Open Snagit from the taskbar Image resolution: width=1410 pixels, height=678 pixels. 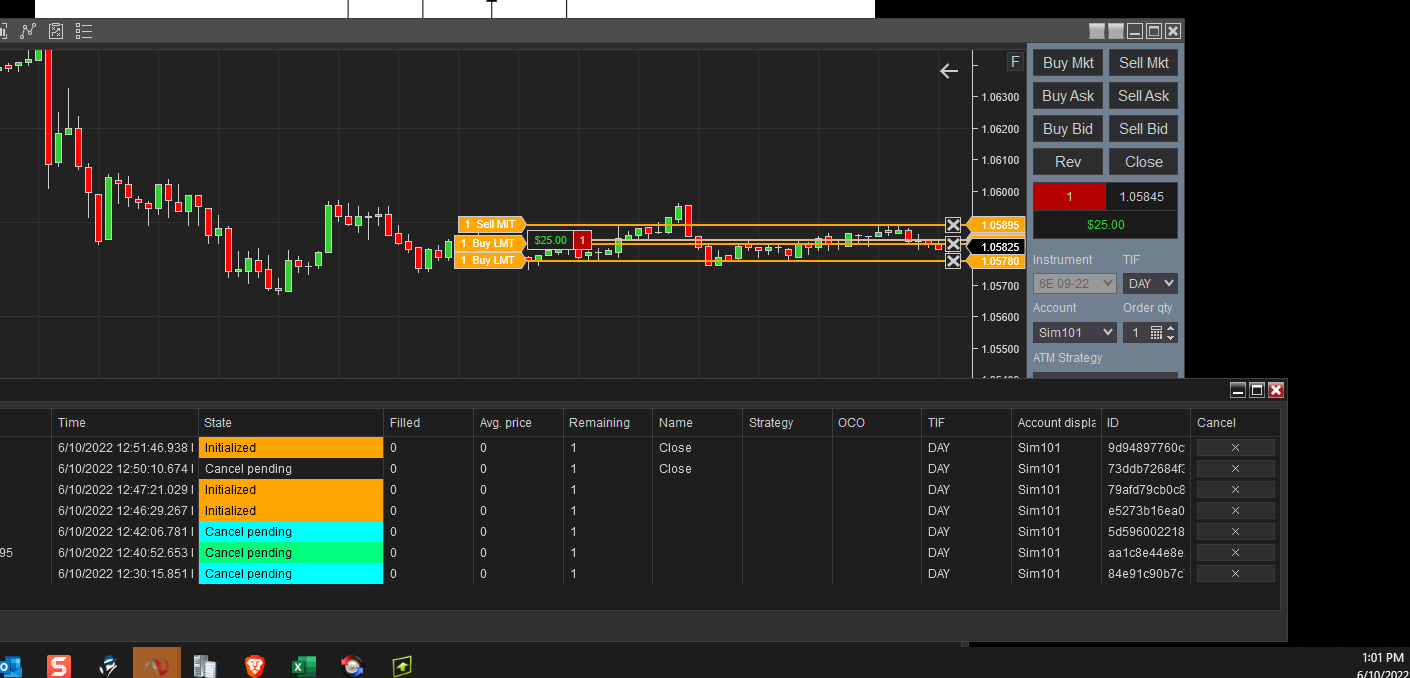pos(60,665)
